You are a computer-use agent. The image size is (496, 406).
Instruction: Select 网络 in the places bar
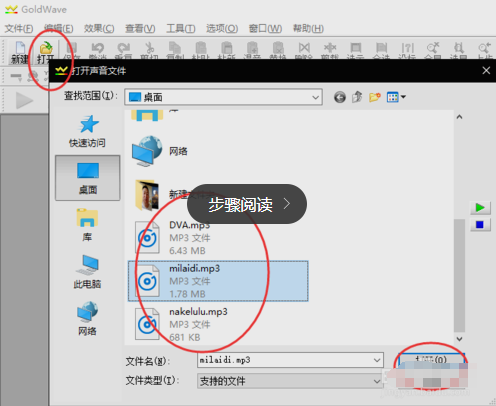click(x=87, y=319)
